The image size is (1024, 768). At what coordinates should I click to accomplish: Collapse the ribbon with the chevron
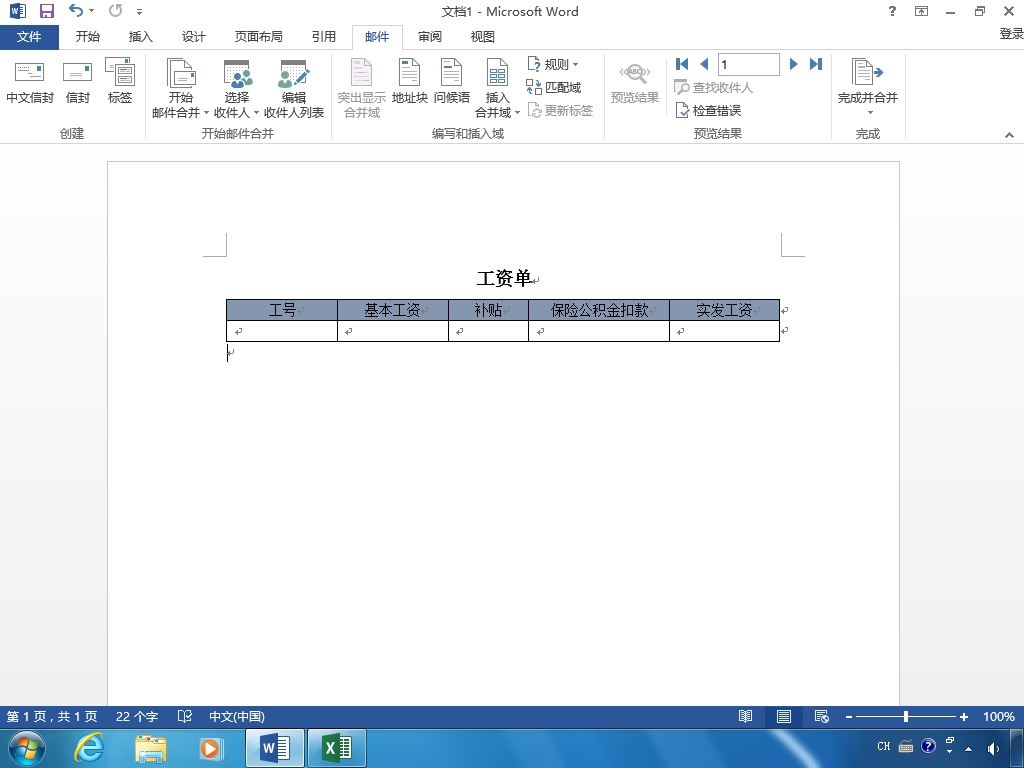coord(1009,135)
